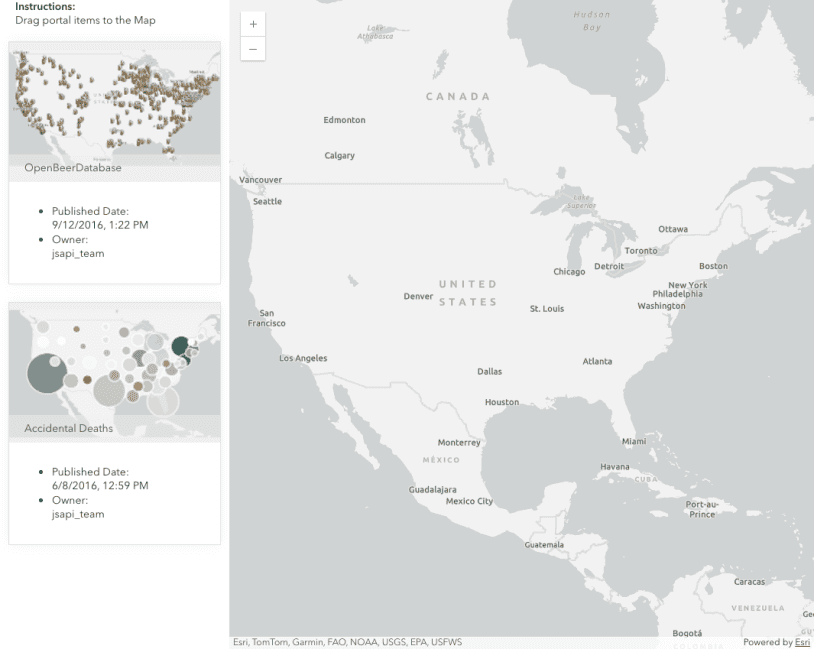Click the zoom in plus button
814x649 pixels.
pyautogui.click(x=253, y=23)
